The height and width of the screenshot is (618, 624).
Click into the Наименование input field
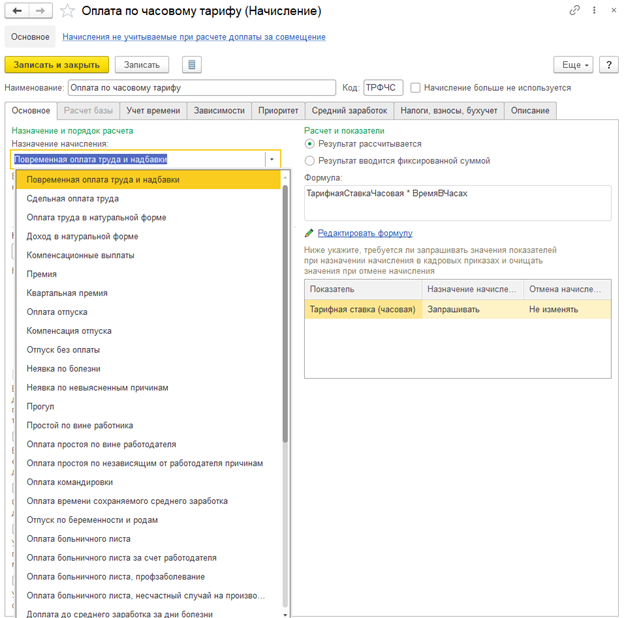(202, 88)
